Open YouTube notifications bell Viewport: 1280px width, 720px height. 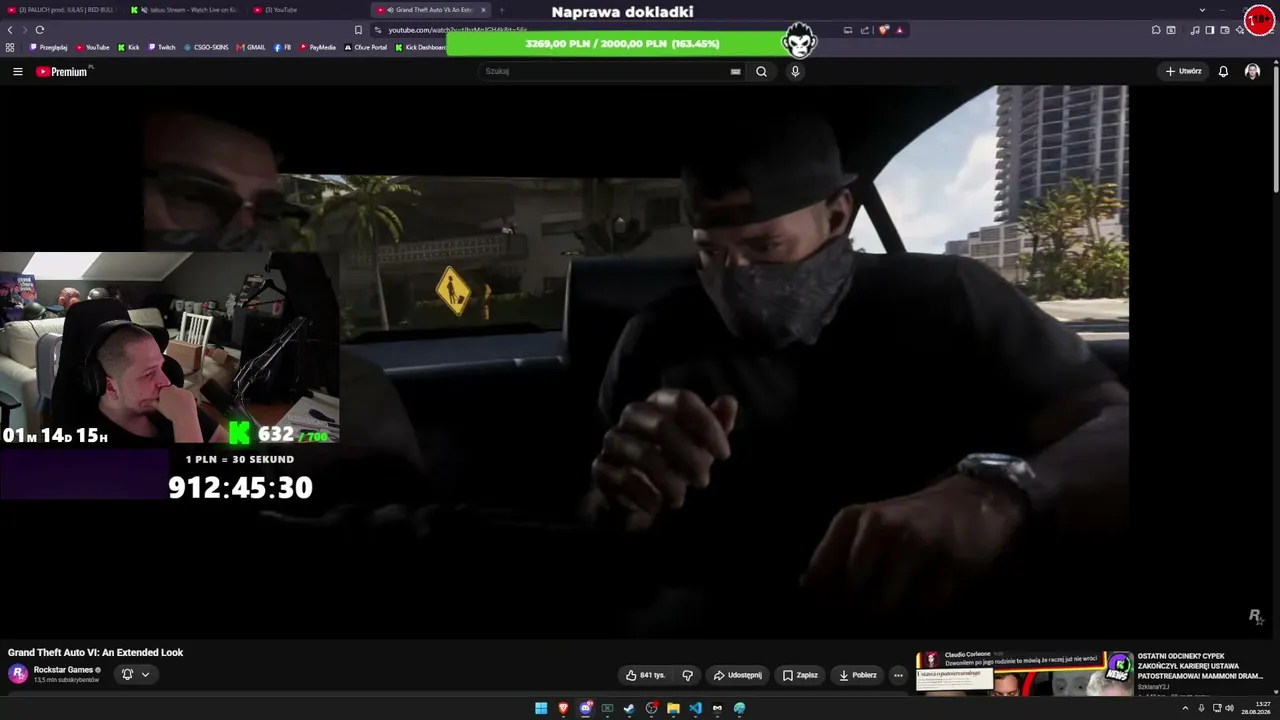point(1223,71)
